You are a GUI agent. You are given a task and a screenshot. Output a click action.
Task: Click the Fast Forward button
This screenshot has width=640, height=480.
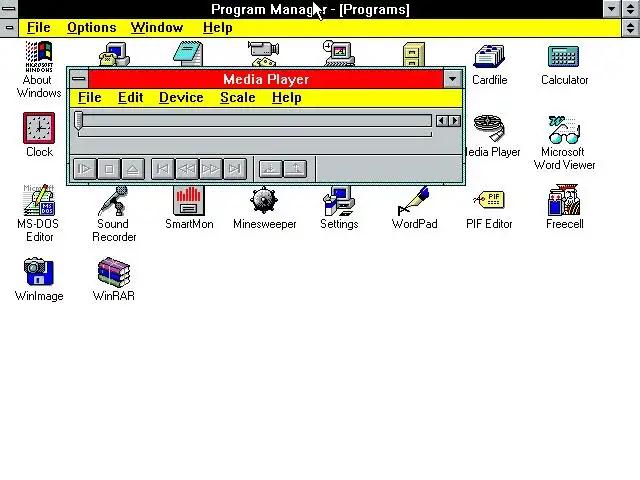pyautogui.click(x=211, y=169)
